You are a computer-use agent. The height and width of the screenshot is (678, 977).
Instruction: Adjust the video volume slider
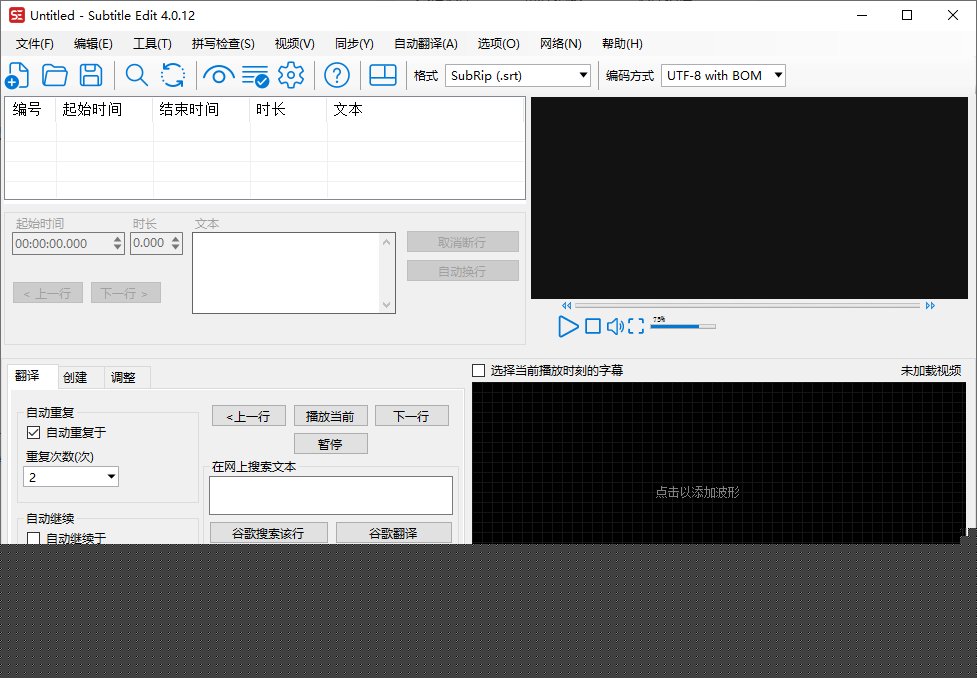(683, 326)
